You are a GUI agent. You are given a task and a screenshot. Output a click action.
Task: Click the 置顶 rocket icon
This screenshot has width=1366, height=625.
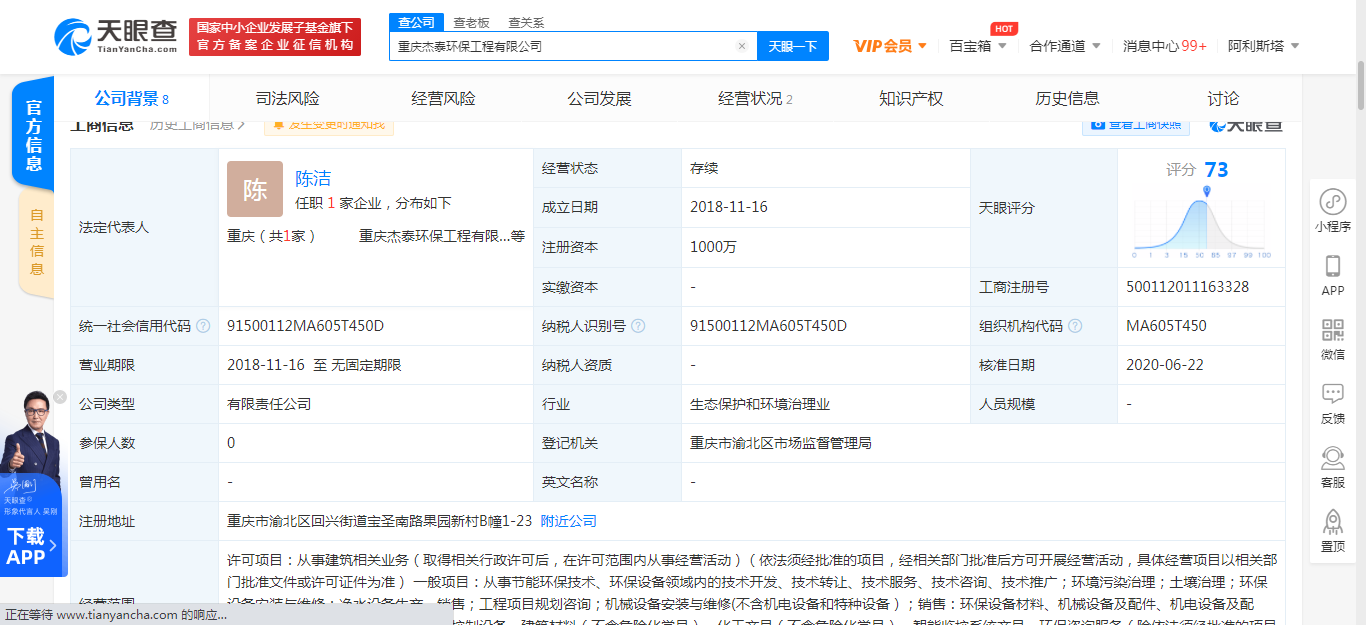(1333, 522)
